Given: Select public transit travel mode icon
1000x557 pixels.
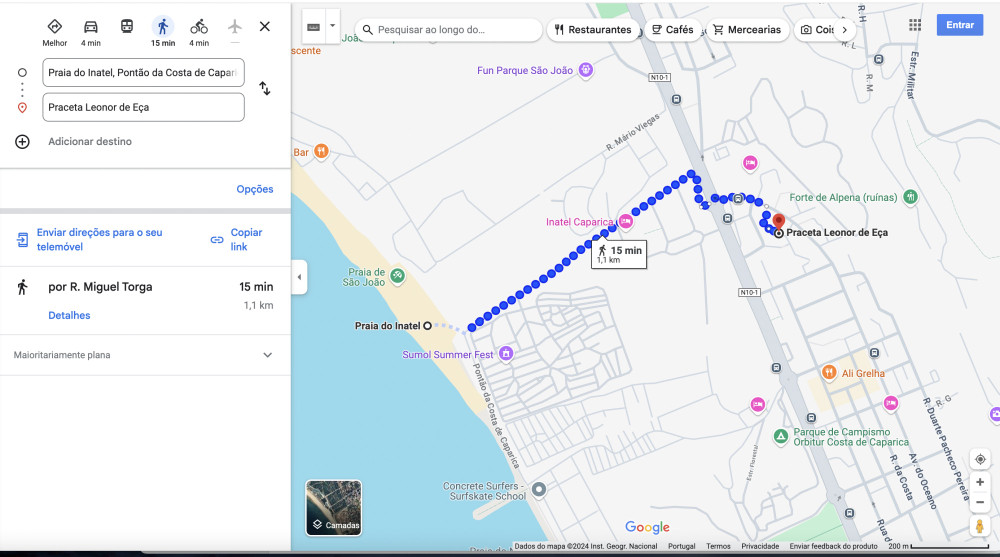Looking at the screenshot, I should click(127, 27).
